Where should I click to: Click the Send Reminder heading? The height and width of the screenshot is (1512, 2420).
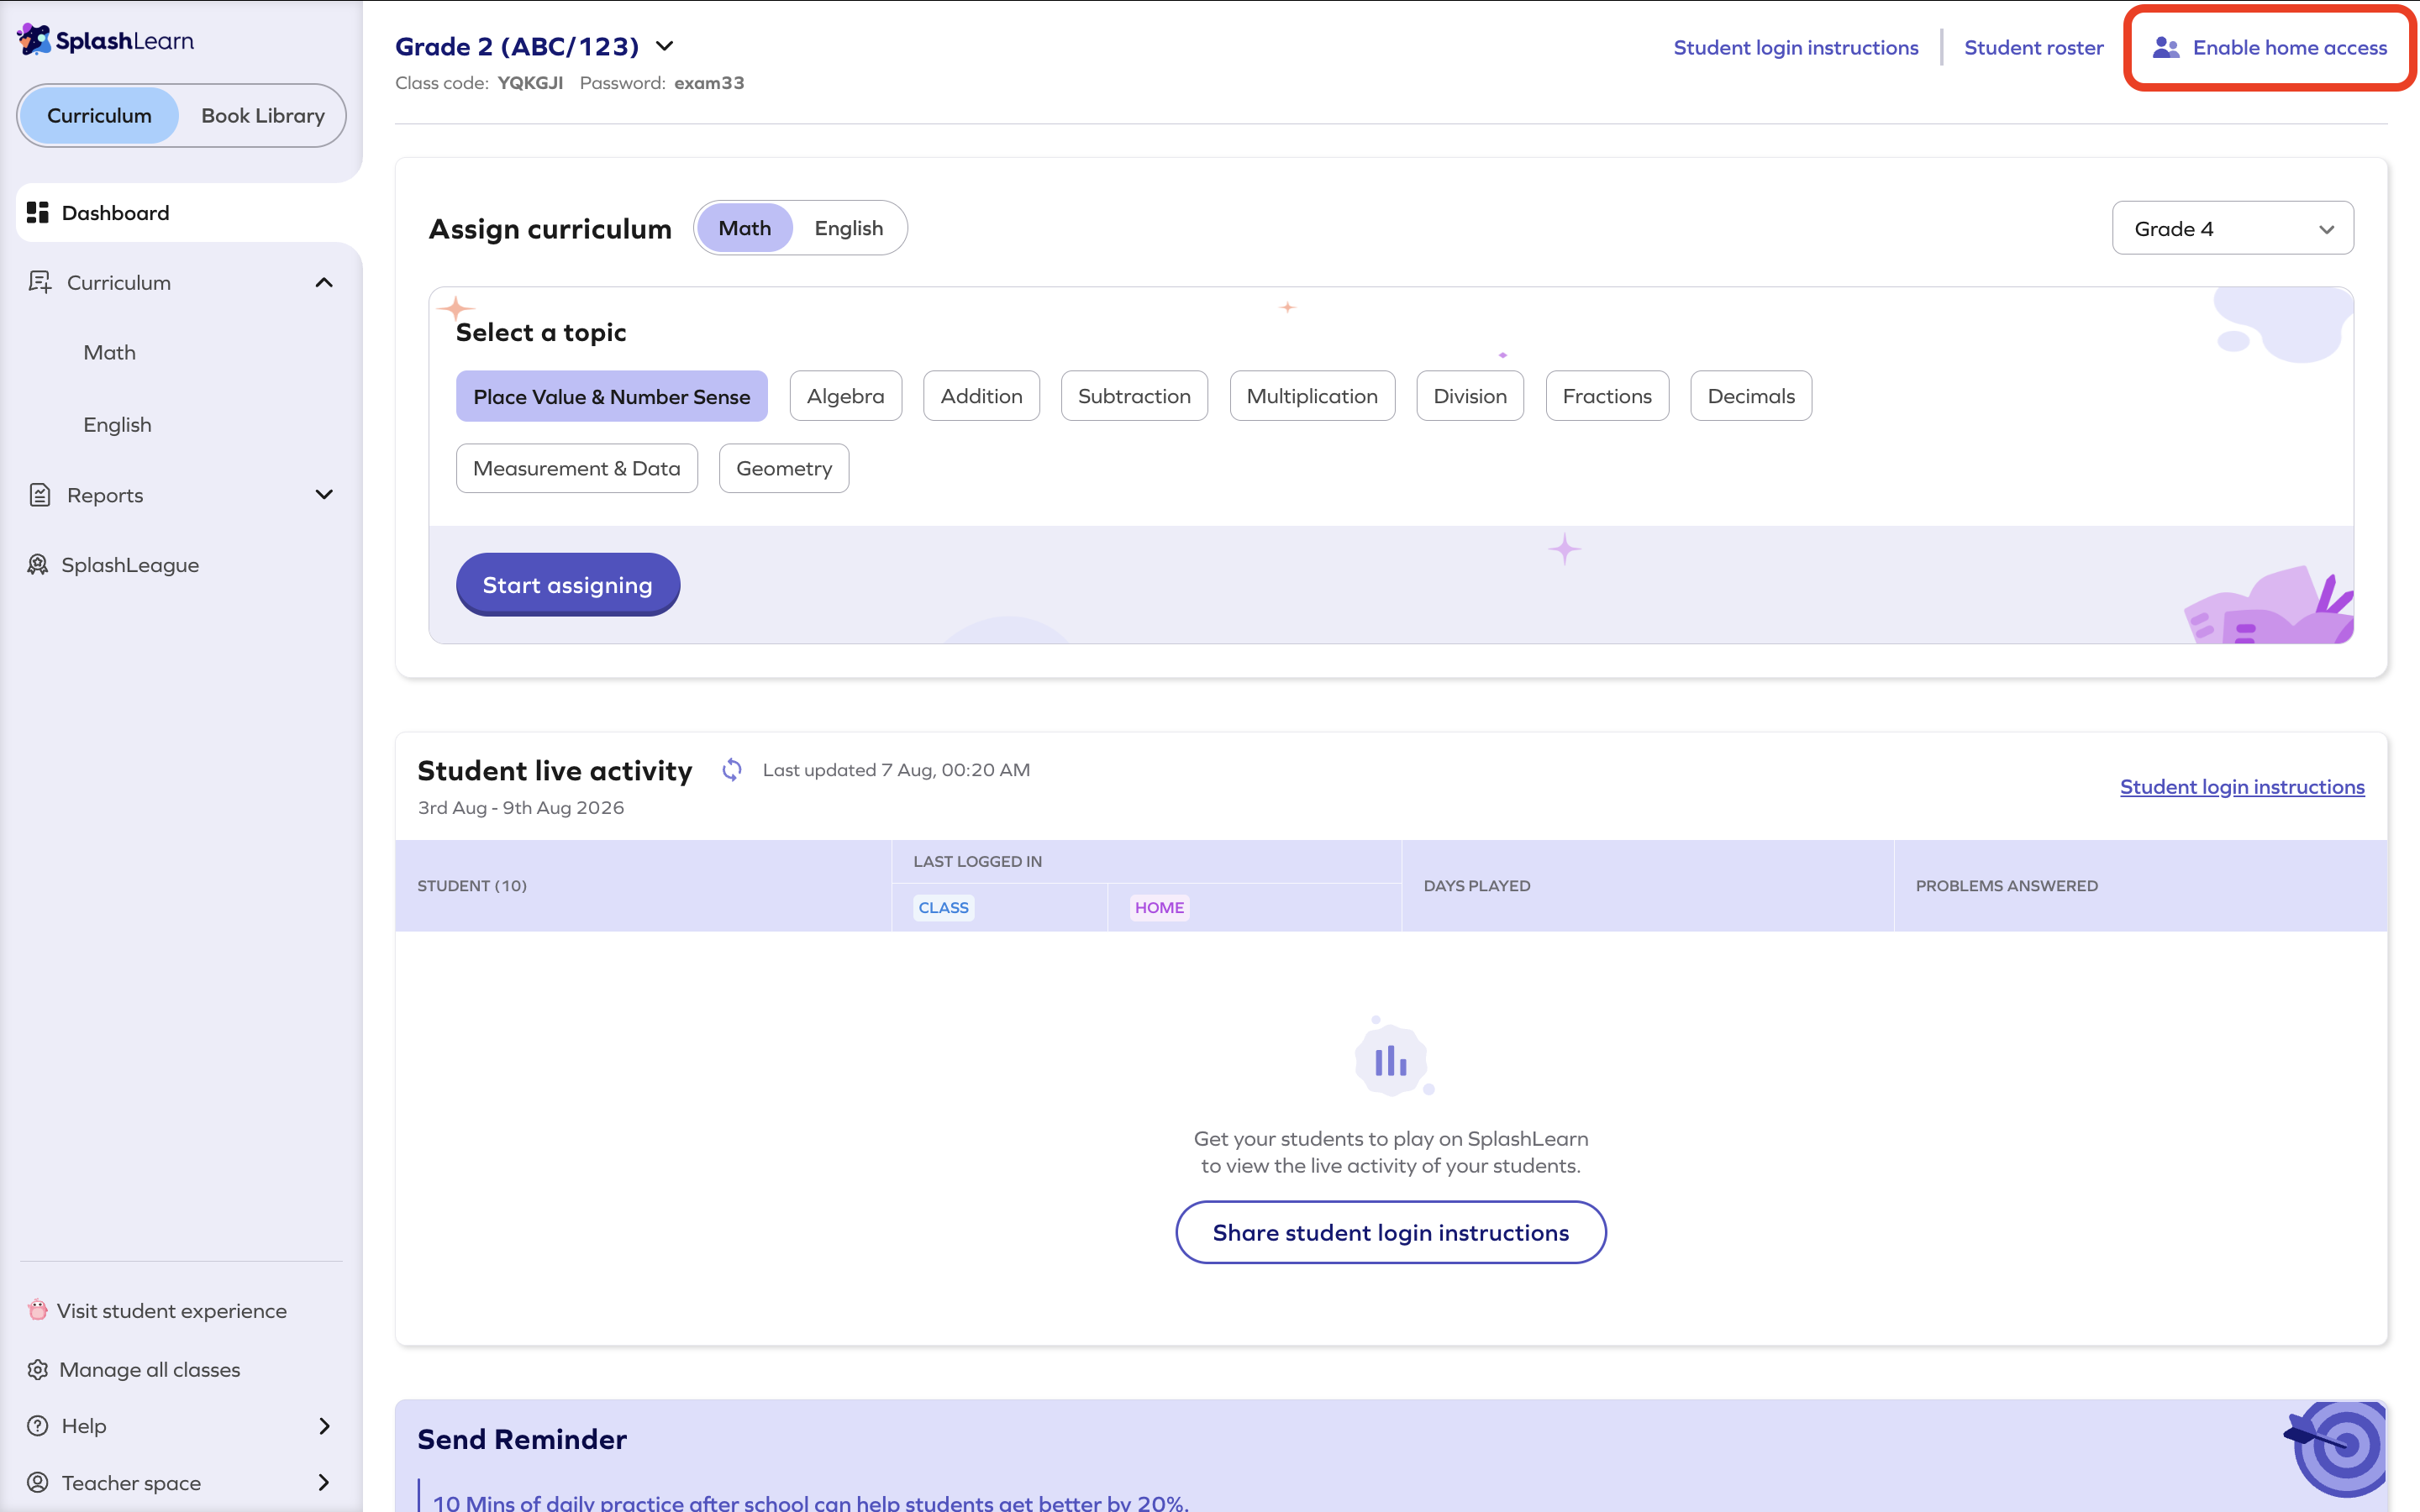click(x=522, y=1439)
